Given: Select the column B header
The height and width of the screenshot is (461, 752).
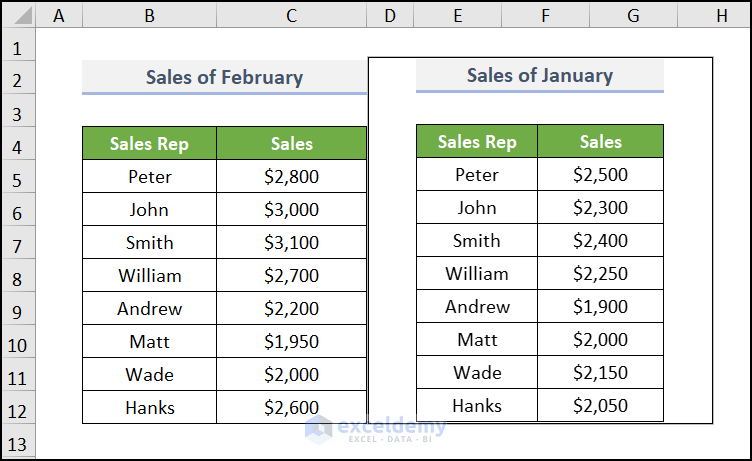Looking at the screenshot, I should (149, 15).
